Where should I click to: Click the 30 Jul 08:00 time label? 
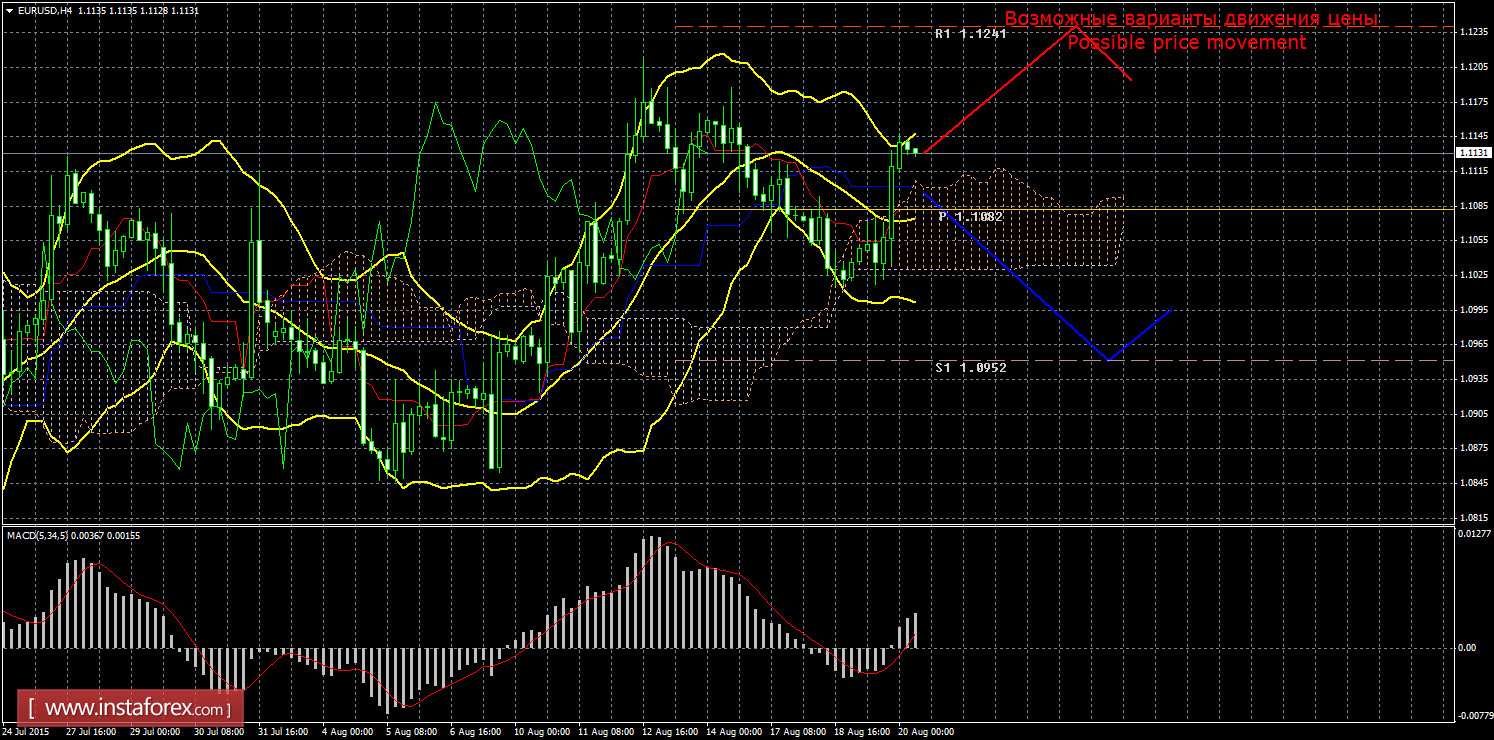[x=217, y=731]
